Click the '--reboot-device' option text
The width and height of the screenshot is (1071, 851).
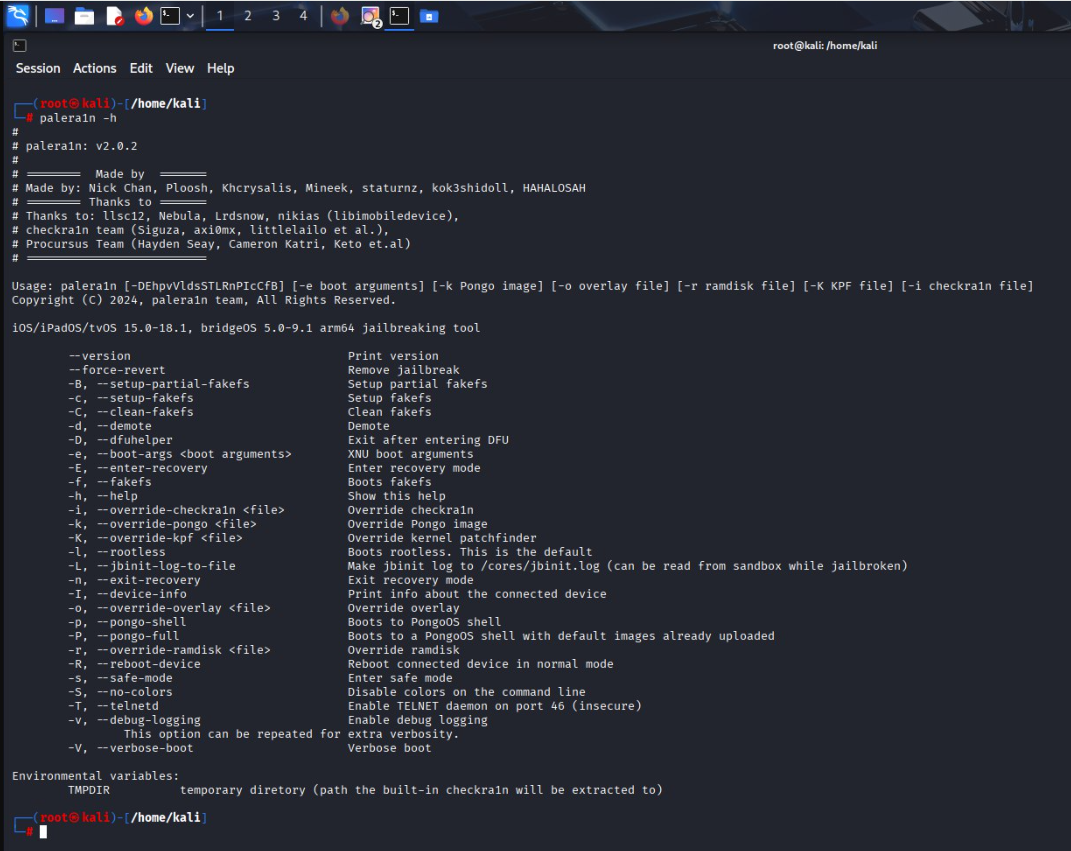pyautogui.click(x=148, y=664)
